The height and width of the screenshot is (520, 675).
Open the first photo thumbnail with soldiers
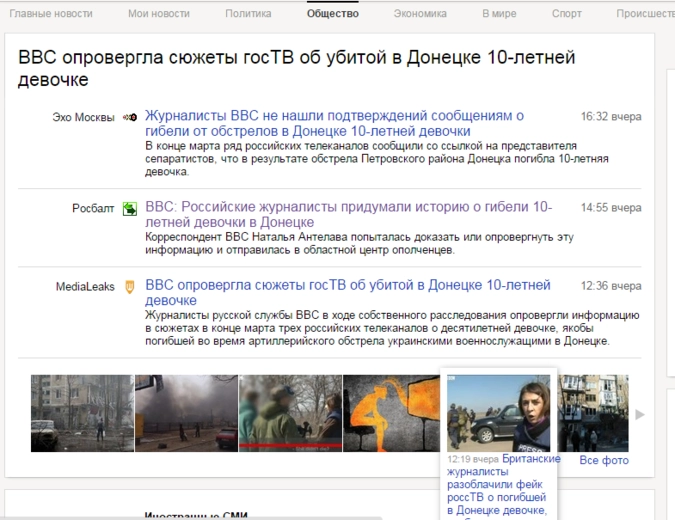[x=81, y=413]
